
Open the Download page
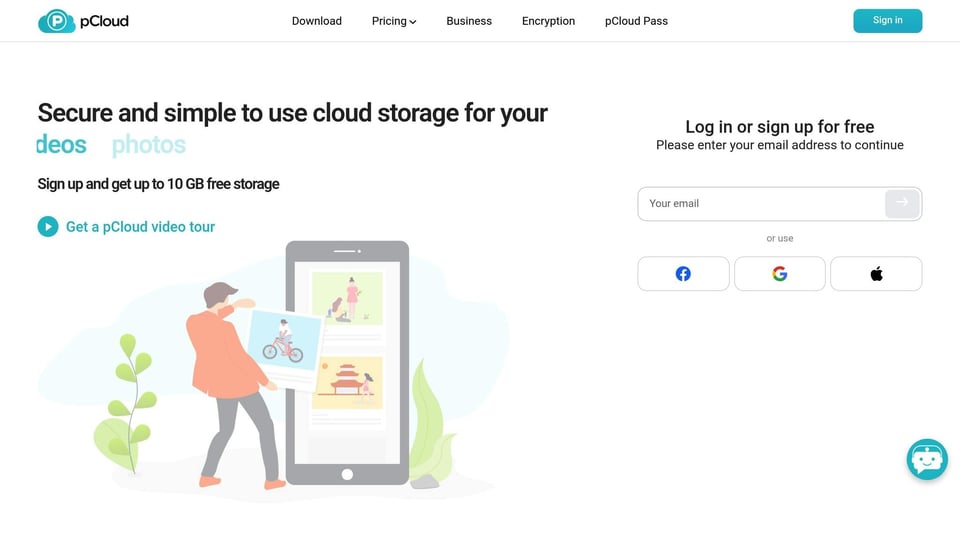pyautogui.click(x=317, y=21)
